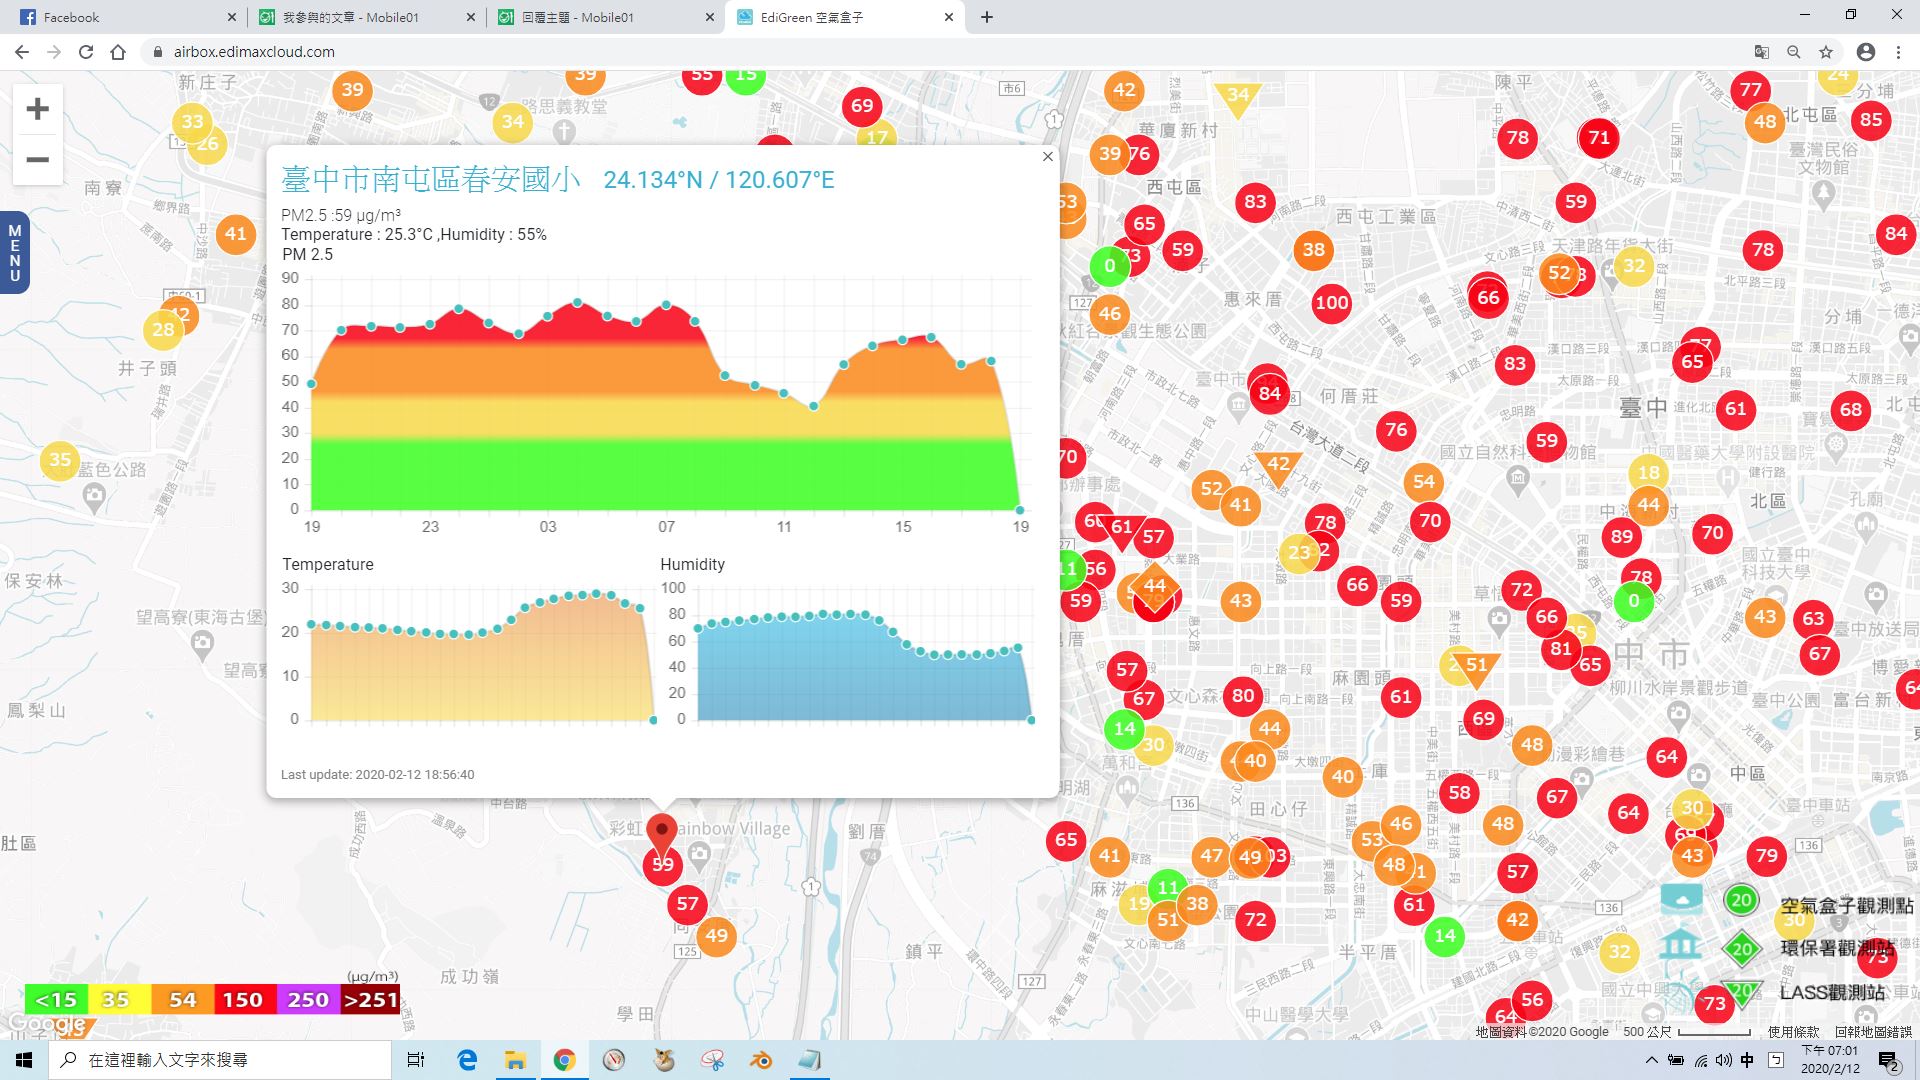Click the green diamond 20 legend marker
Image resolution: width=1920 pixels, height=1080 pixels.
(1741, 949)
